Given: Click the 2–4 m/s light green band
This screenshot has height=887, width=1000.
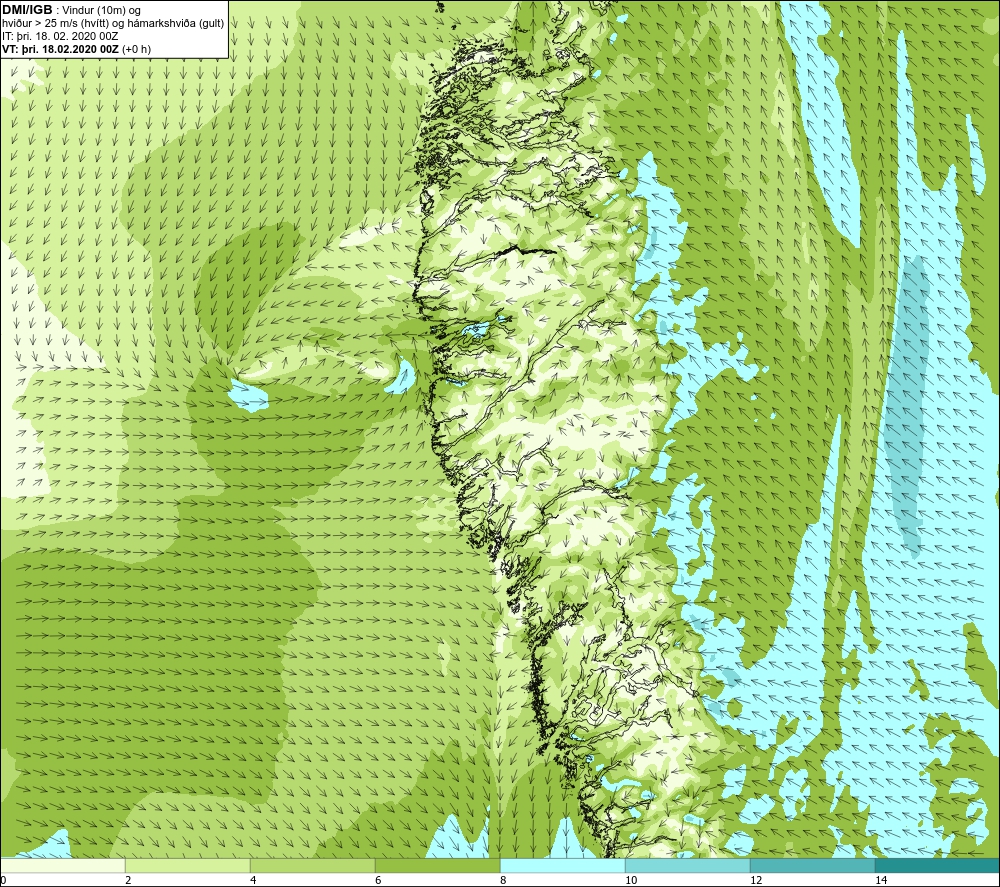Looking at the screenshot, I should click(188, 865).
